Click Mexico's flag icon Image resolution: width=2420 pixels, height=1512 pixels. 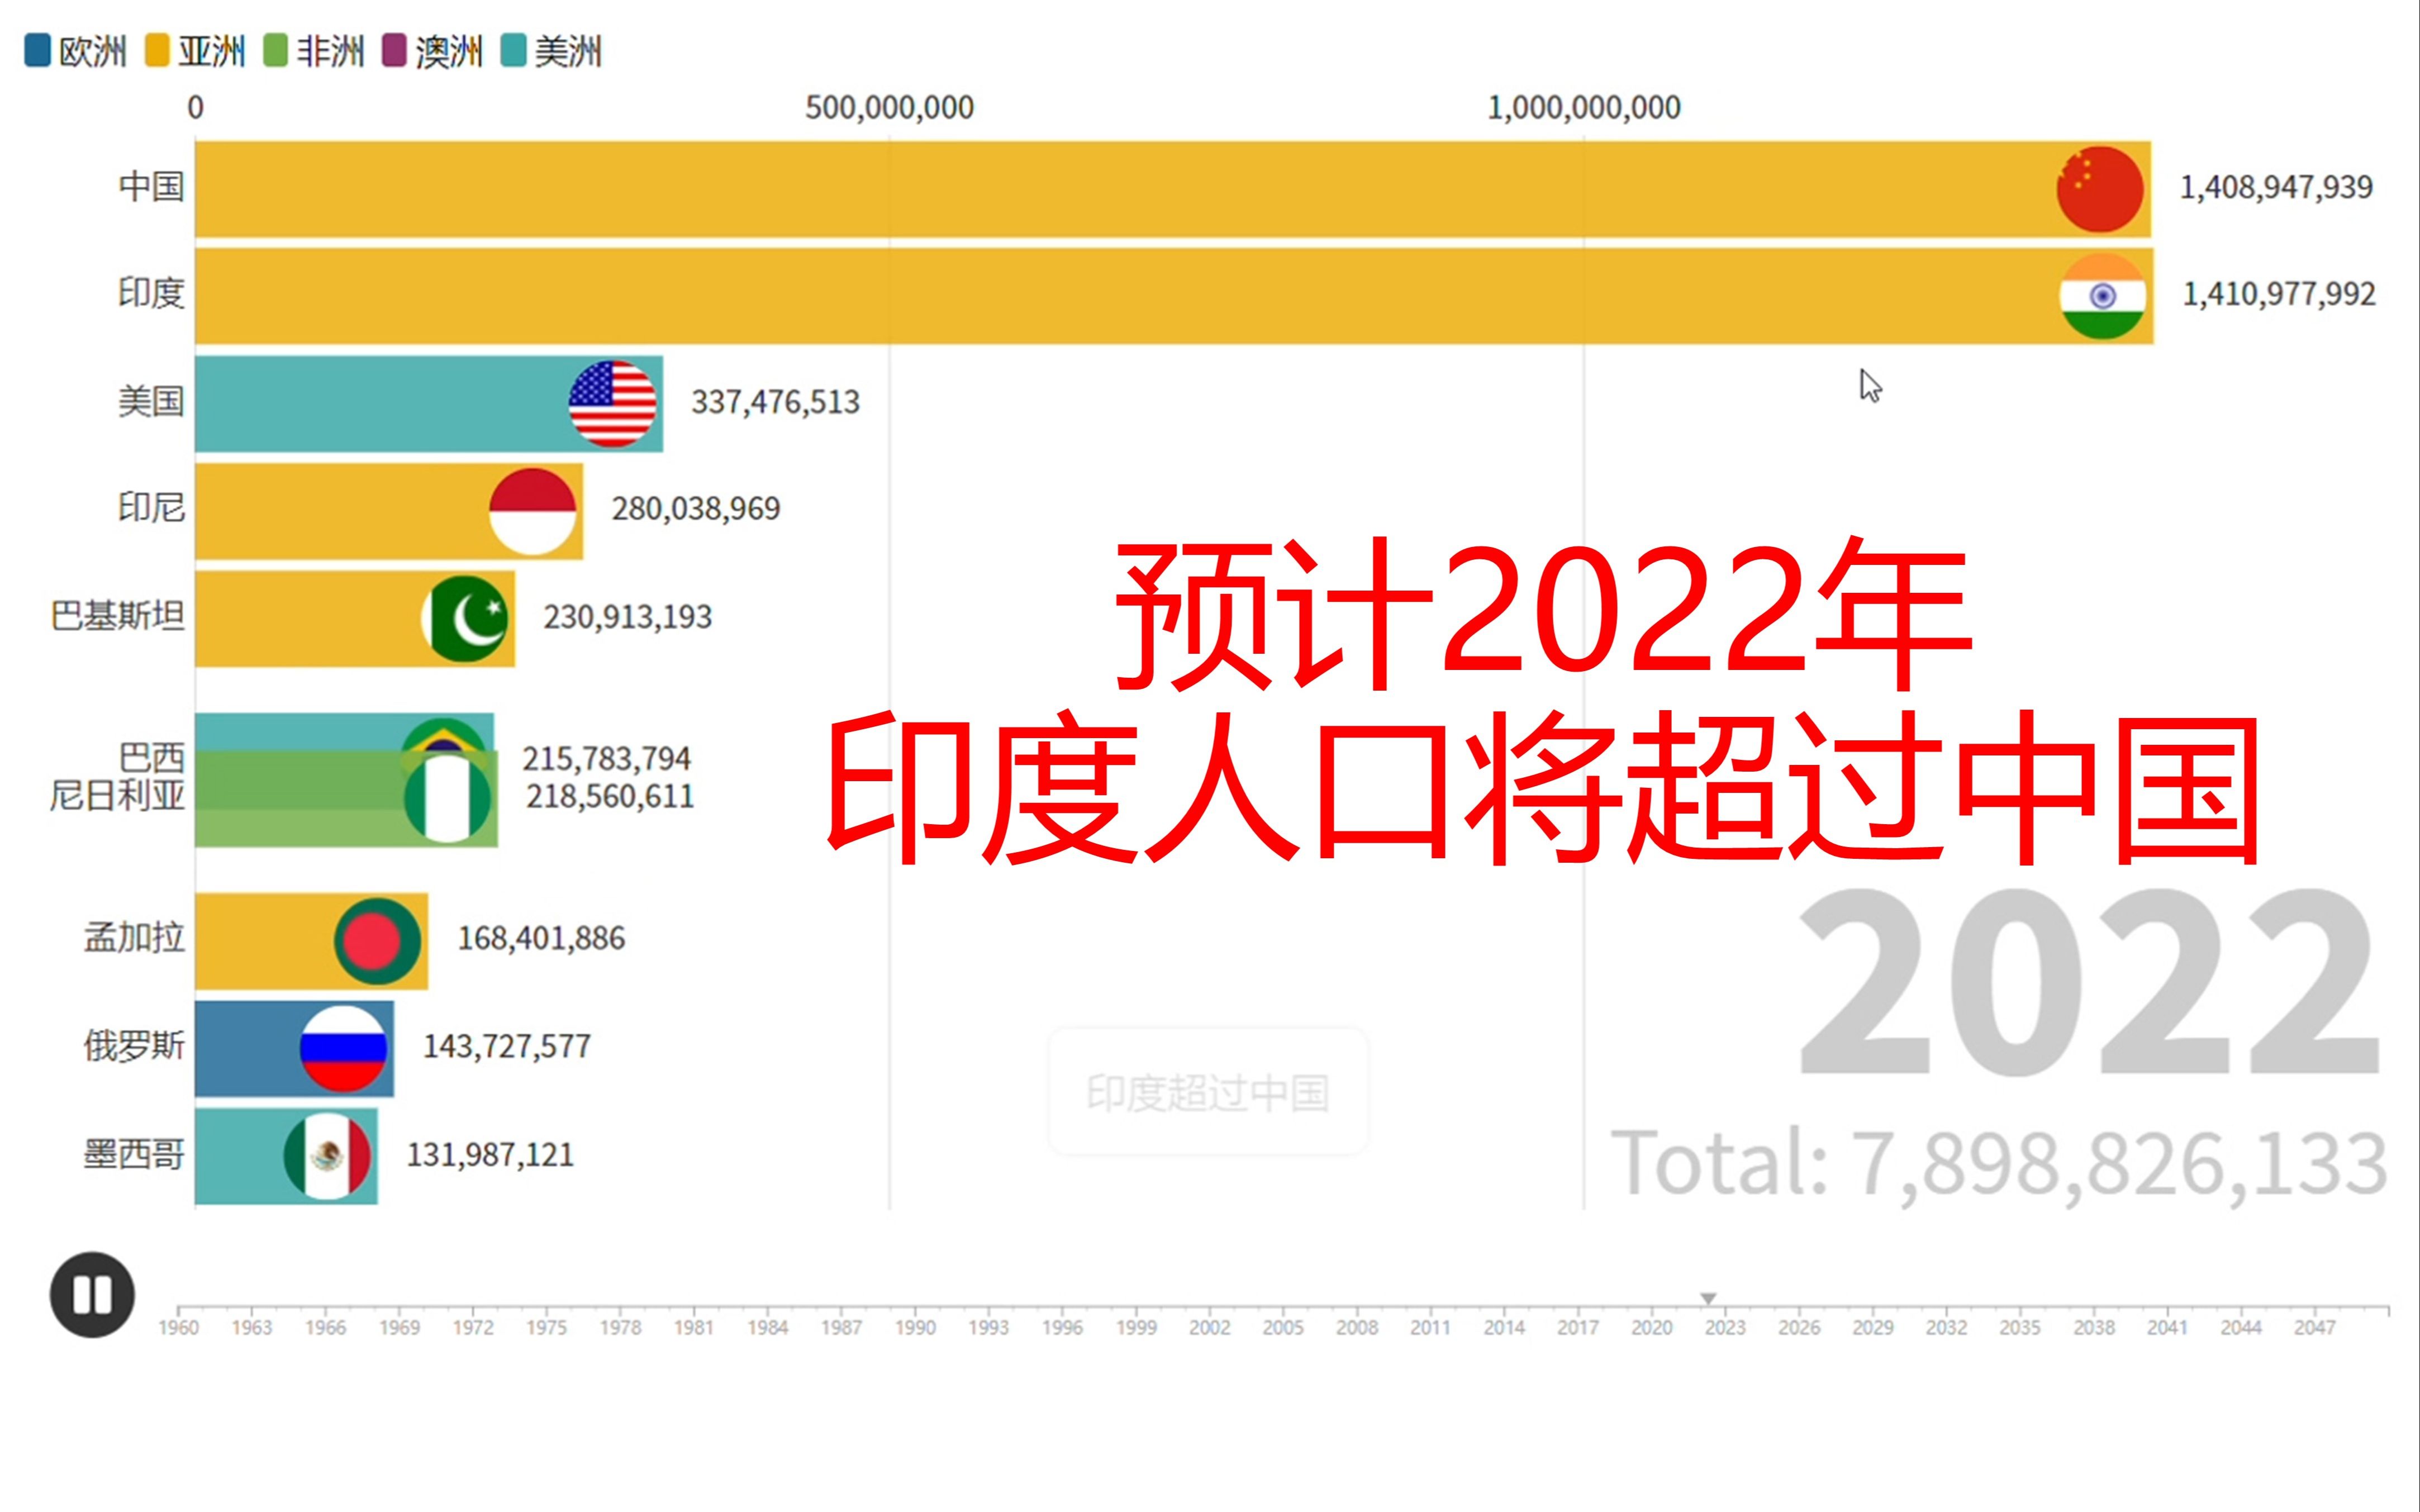coord(327,1156)
